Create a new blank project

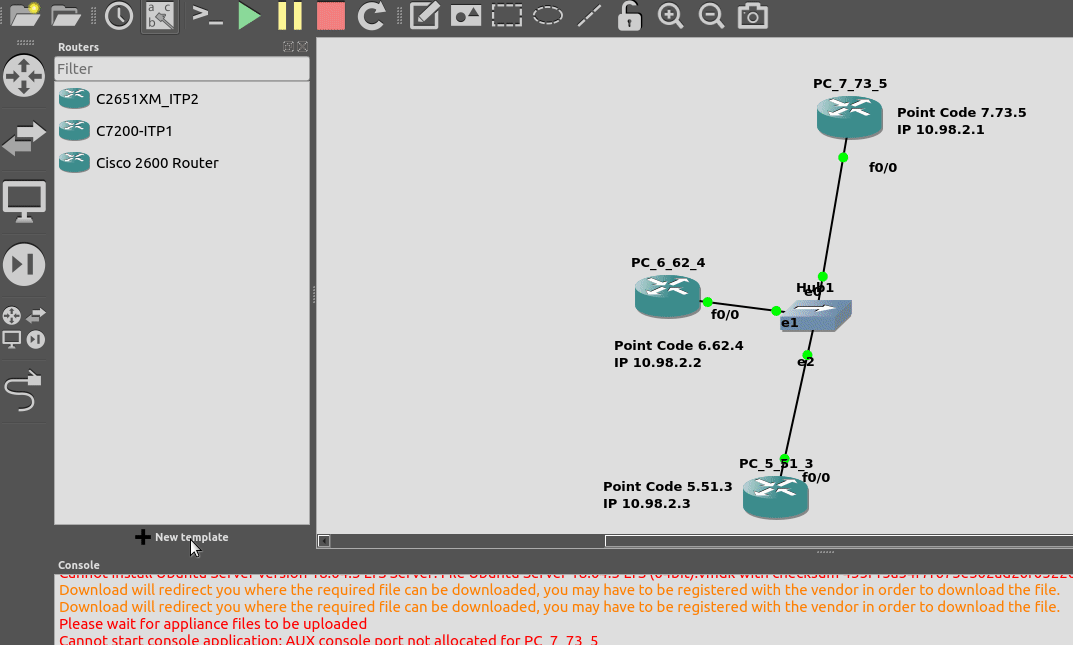point(25,15)
